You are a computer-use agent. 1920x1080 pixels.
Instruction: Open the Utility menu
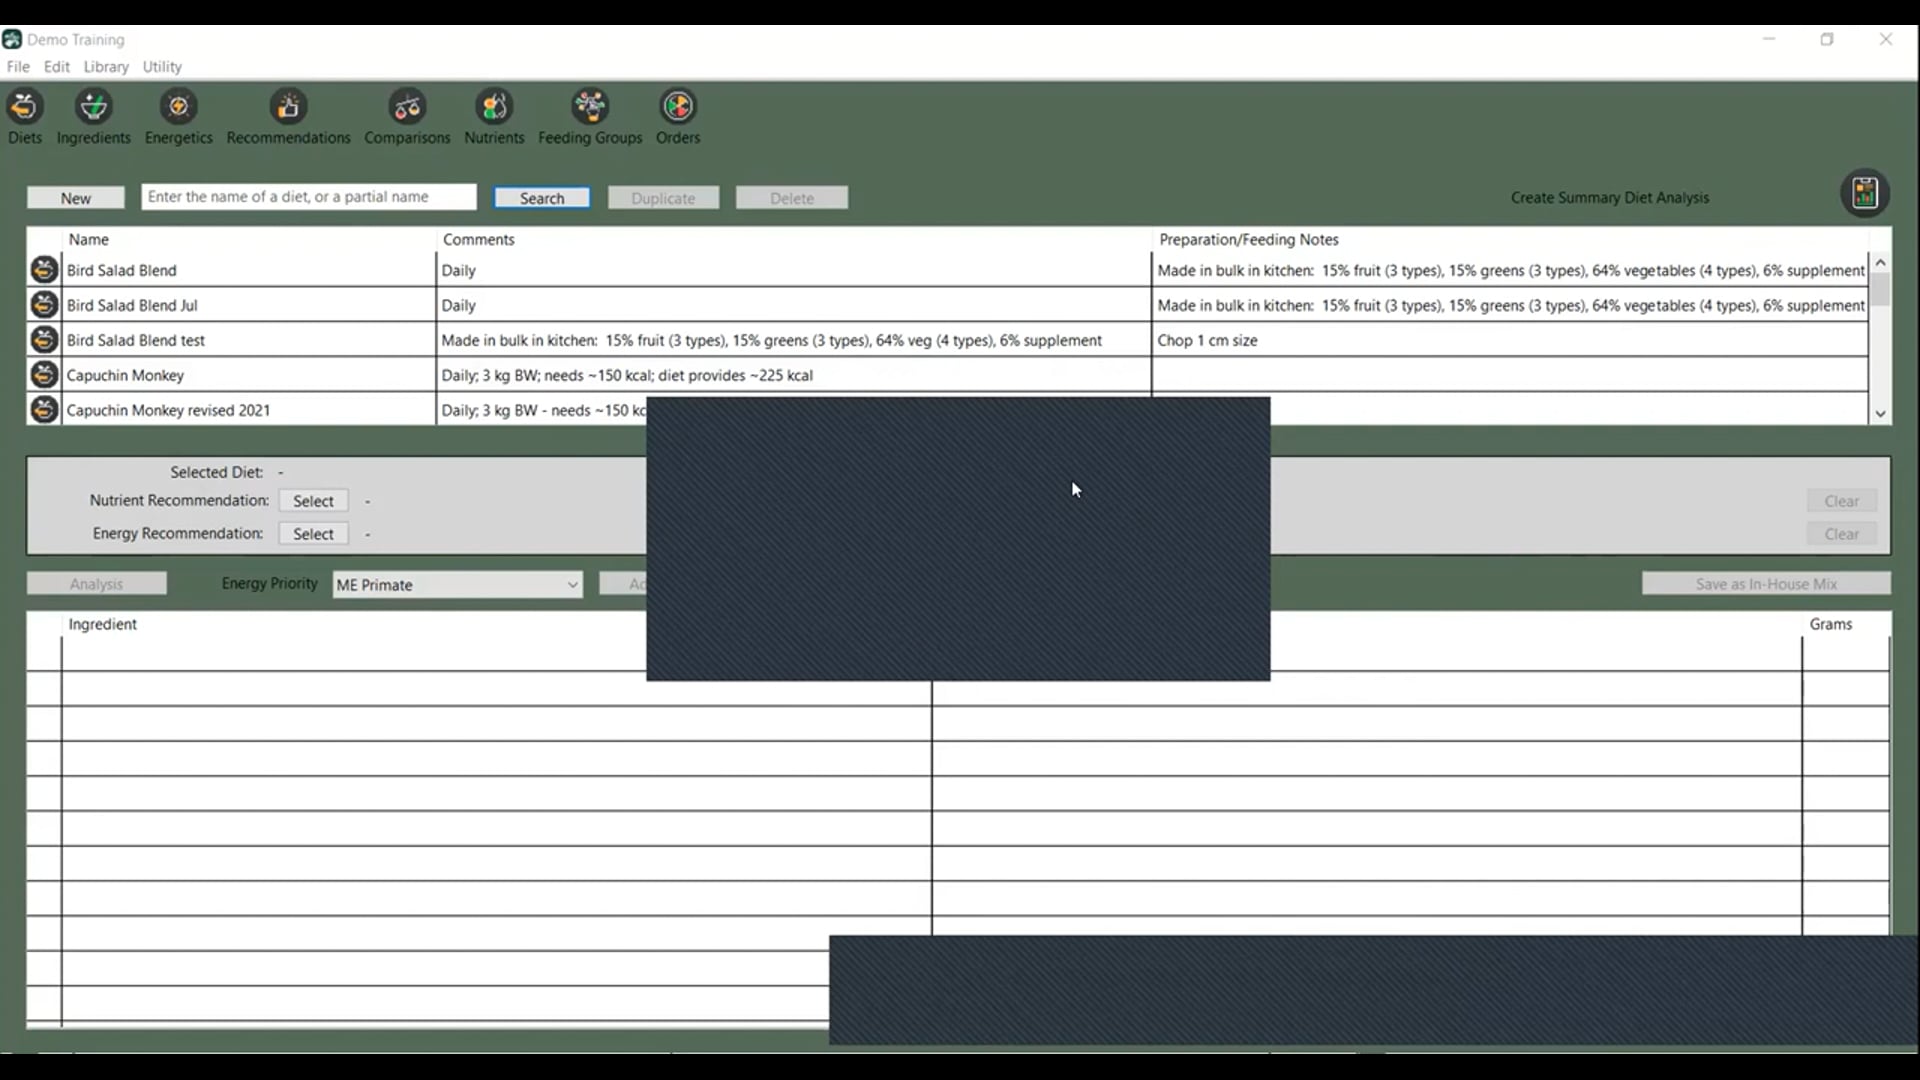click(162, 67)
